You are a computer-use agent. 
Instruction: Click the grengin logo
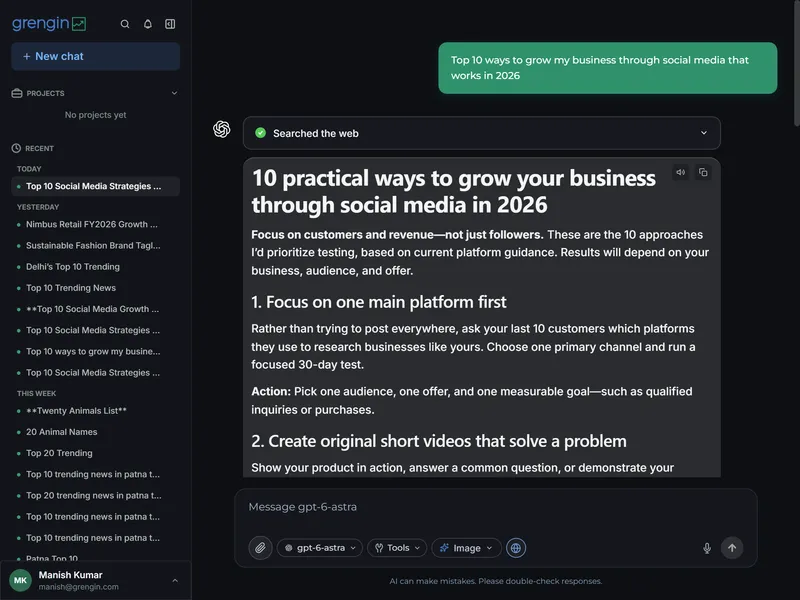click(49, 23)
